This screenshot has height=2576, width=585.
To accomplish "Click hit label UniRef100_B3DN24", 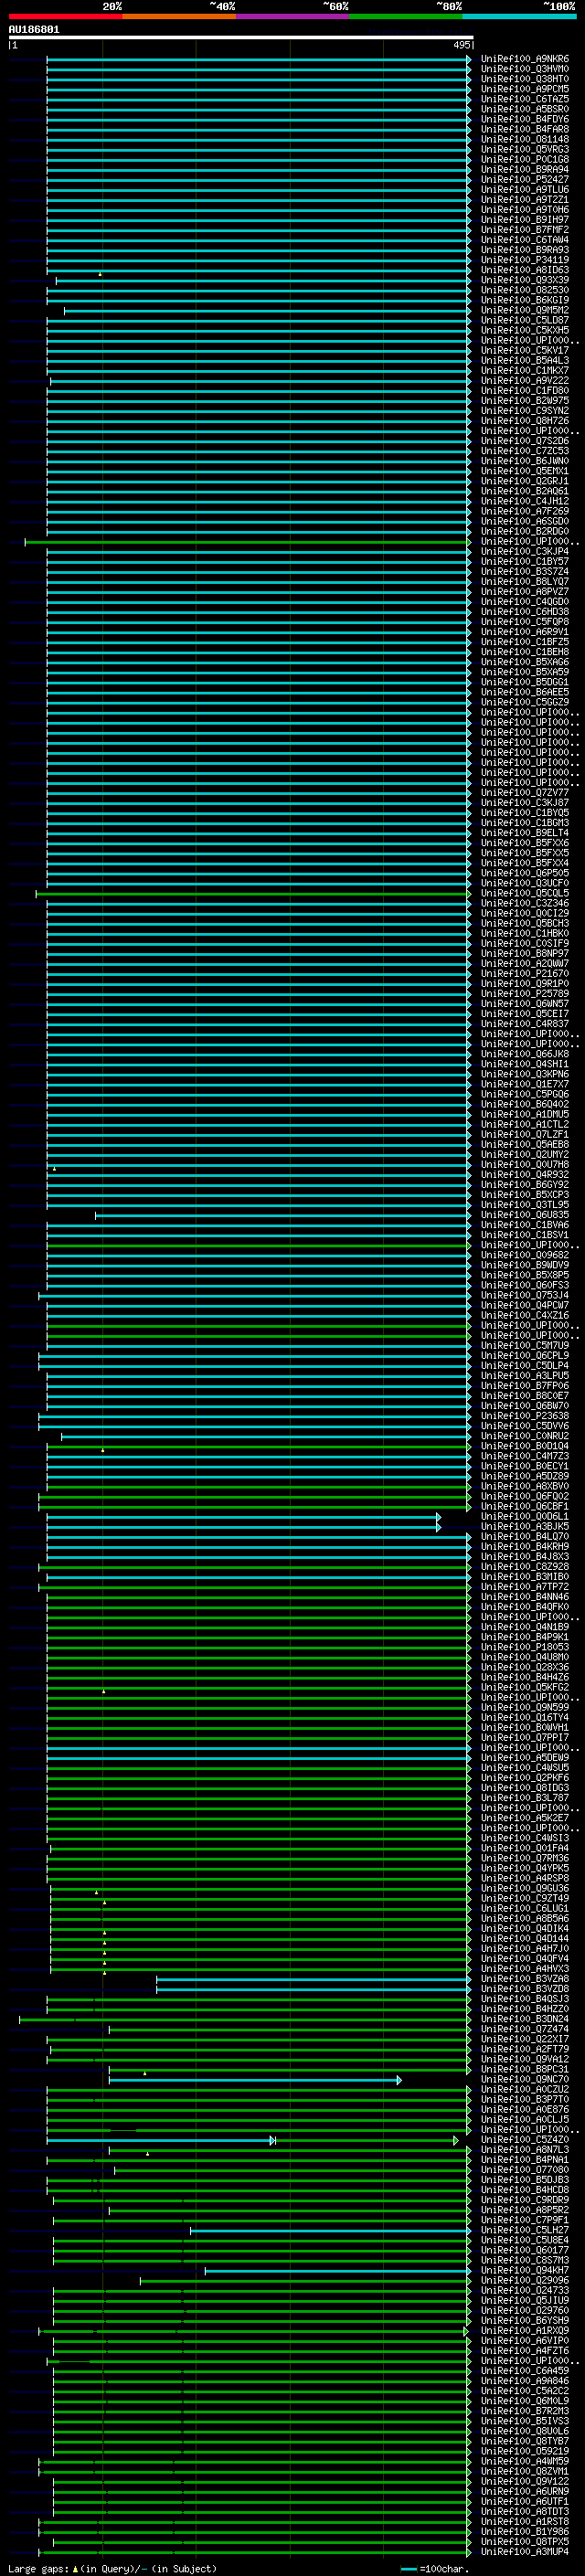I will pyautogui.click(x=525, y=2019).
